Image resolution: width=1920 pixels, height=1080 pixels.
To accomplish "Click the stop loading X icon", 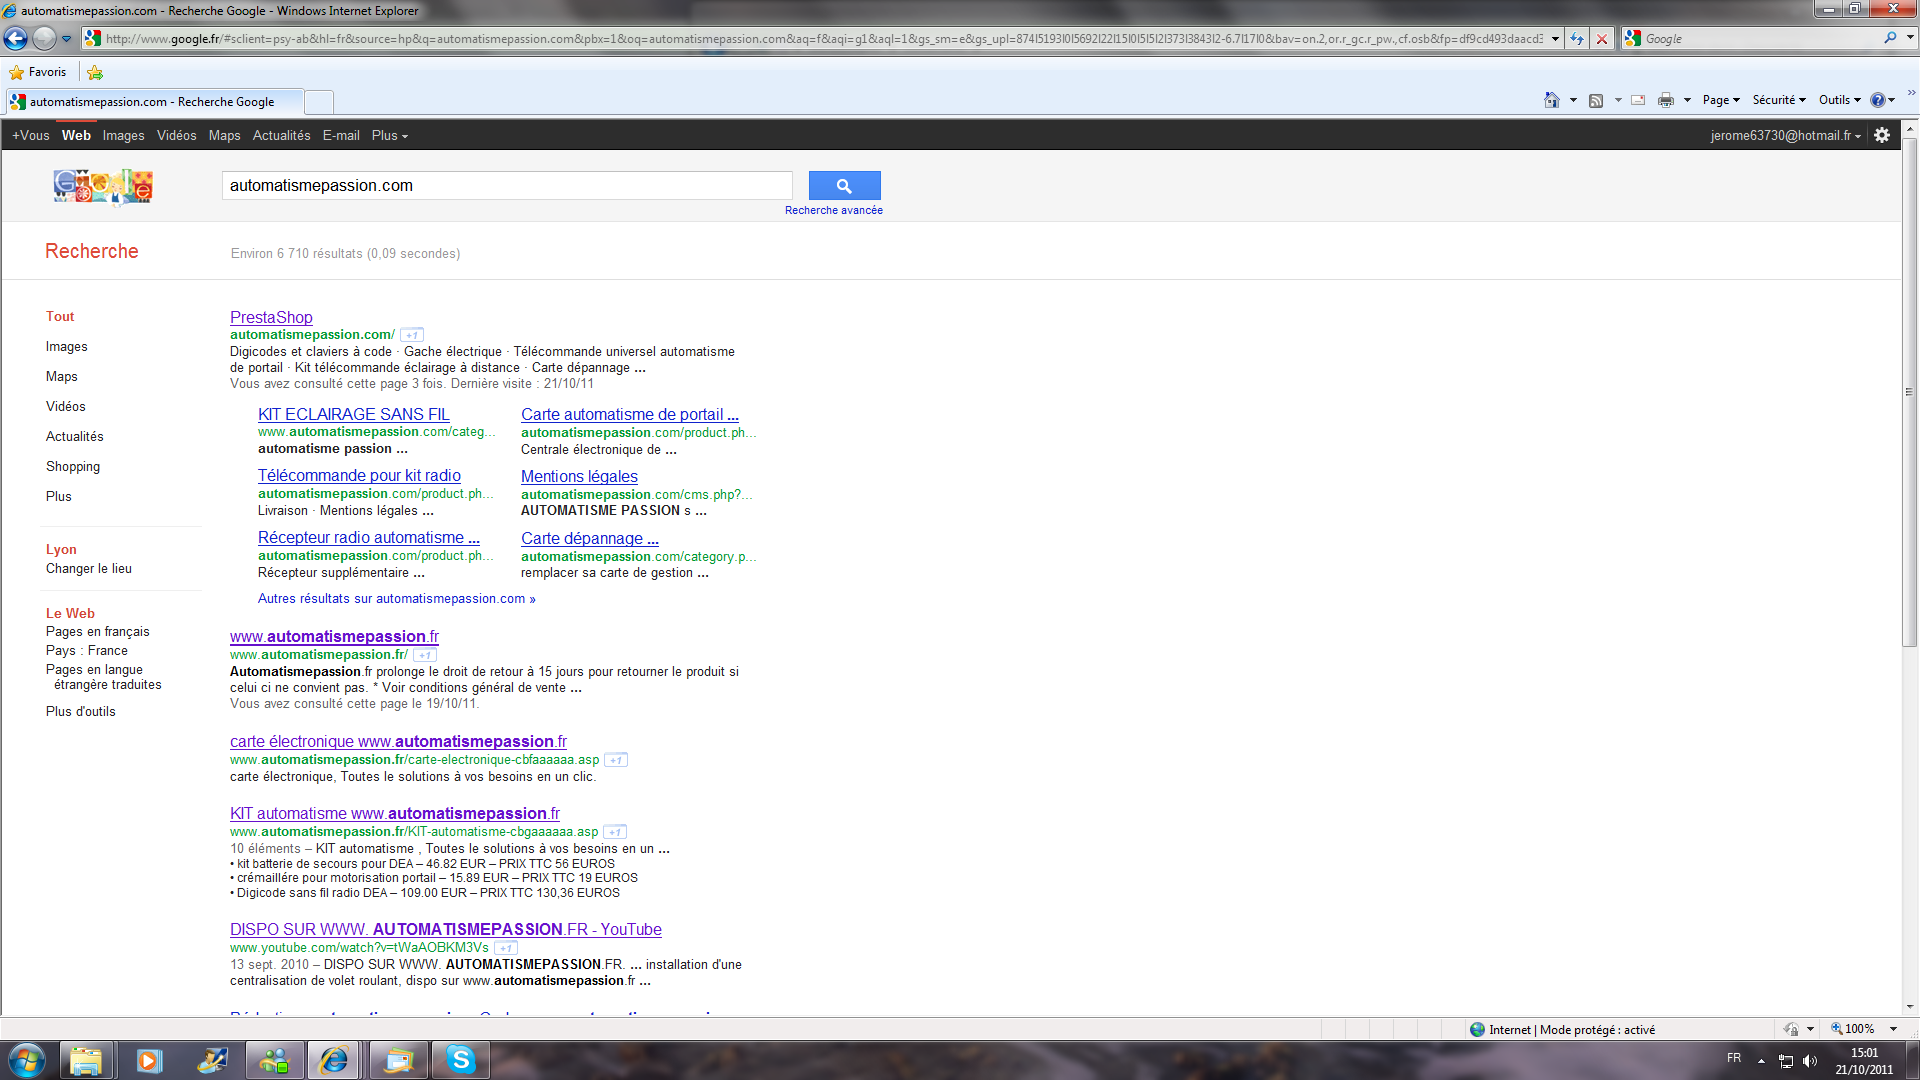I will tap(1602, 39).
